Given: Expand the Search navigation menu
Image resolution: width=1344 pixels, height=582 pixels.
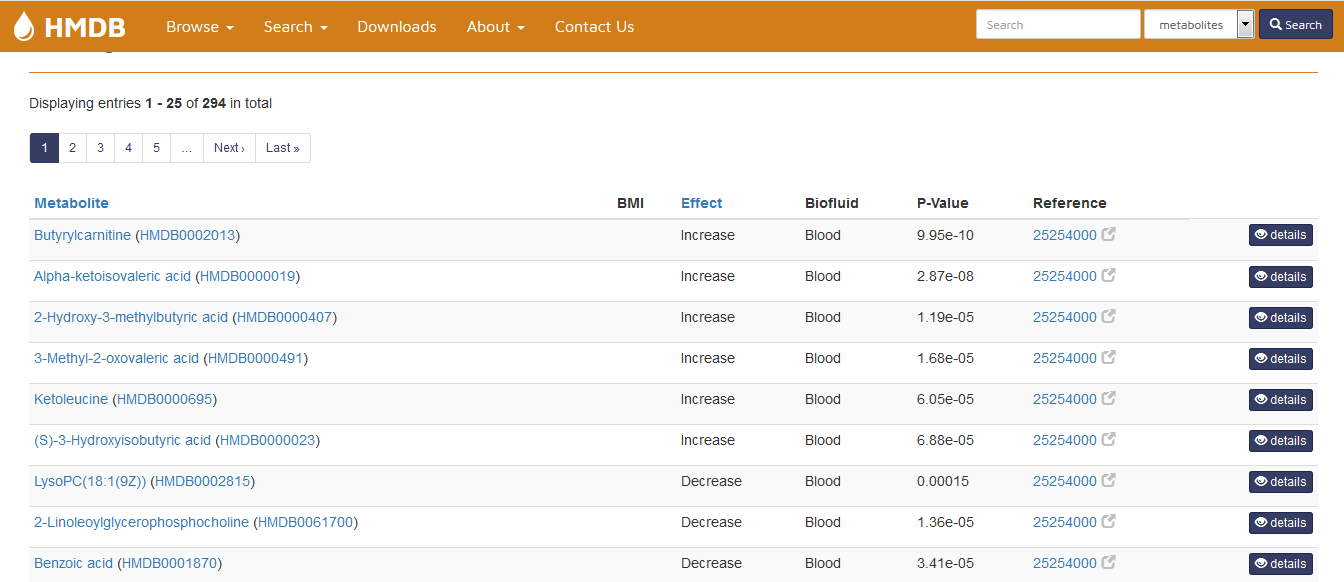Looking at the screenshot, I should (x=295, y=27).
